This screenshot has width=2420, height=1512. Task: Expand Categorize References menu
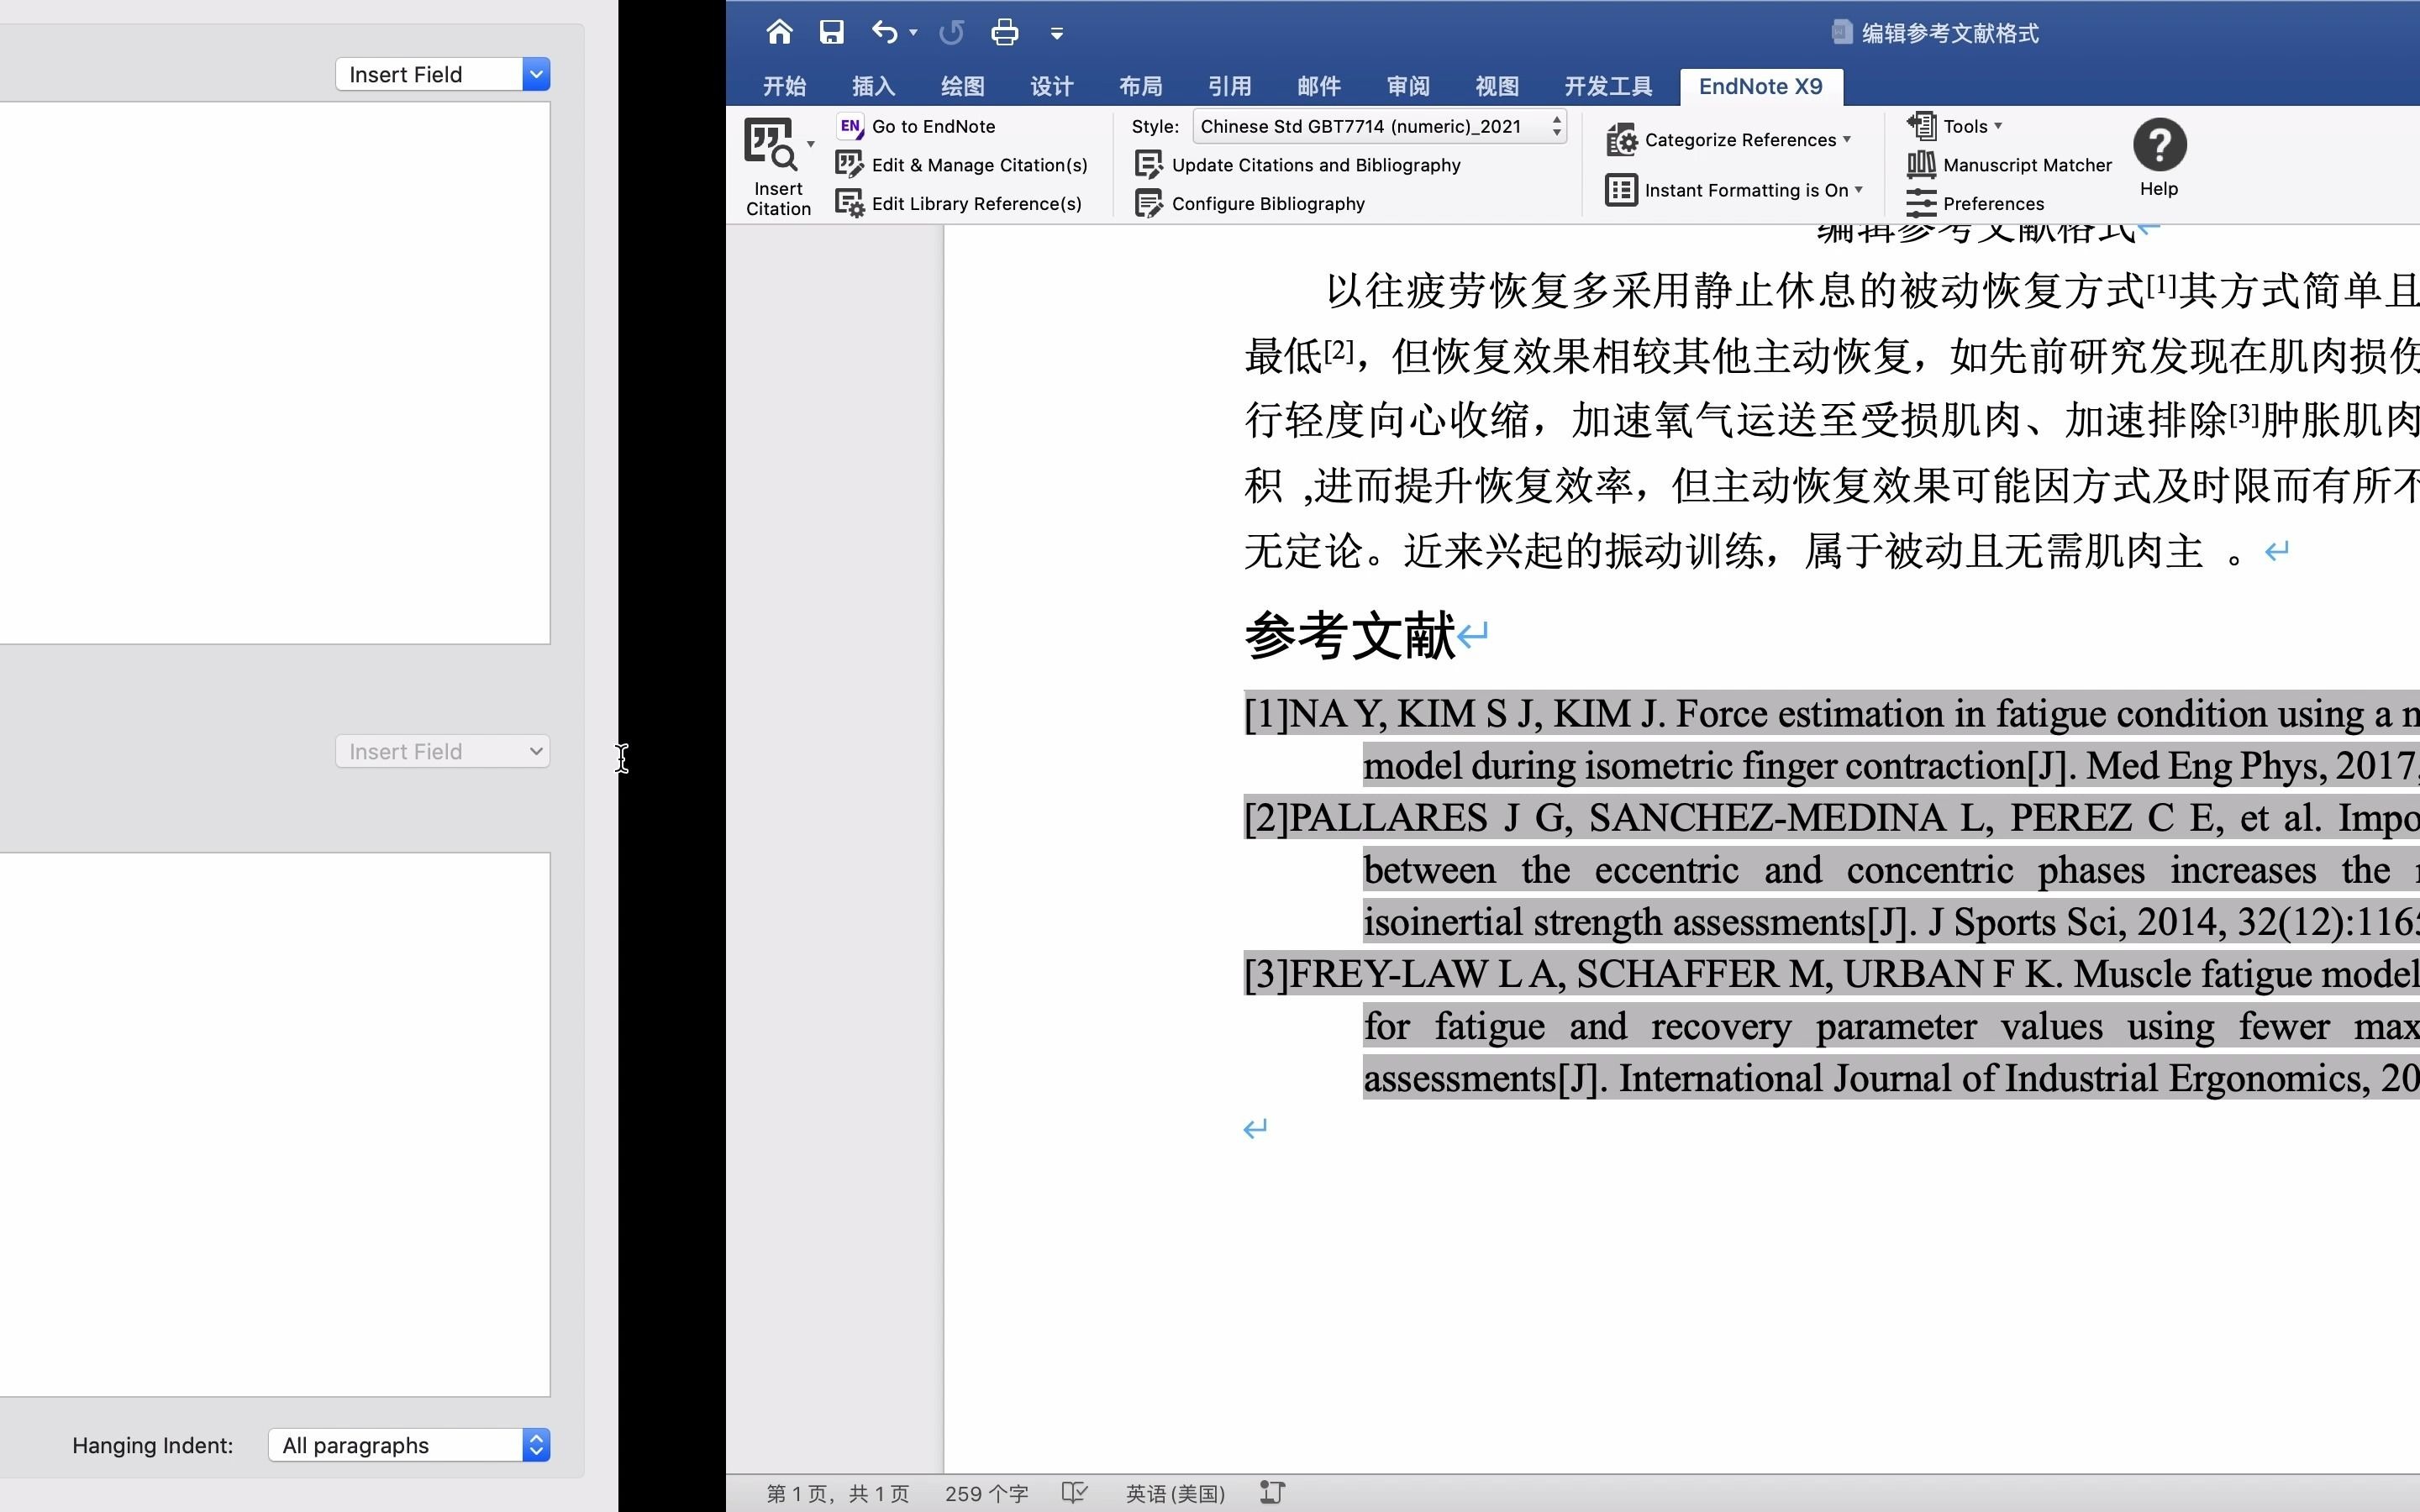1729,140
